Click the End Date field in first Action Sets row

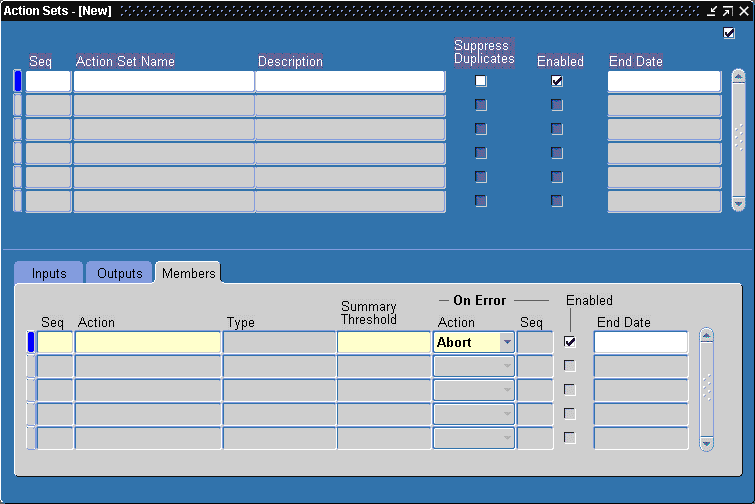coord(664,81)
